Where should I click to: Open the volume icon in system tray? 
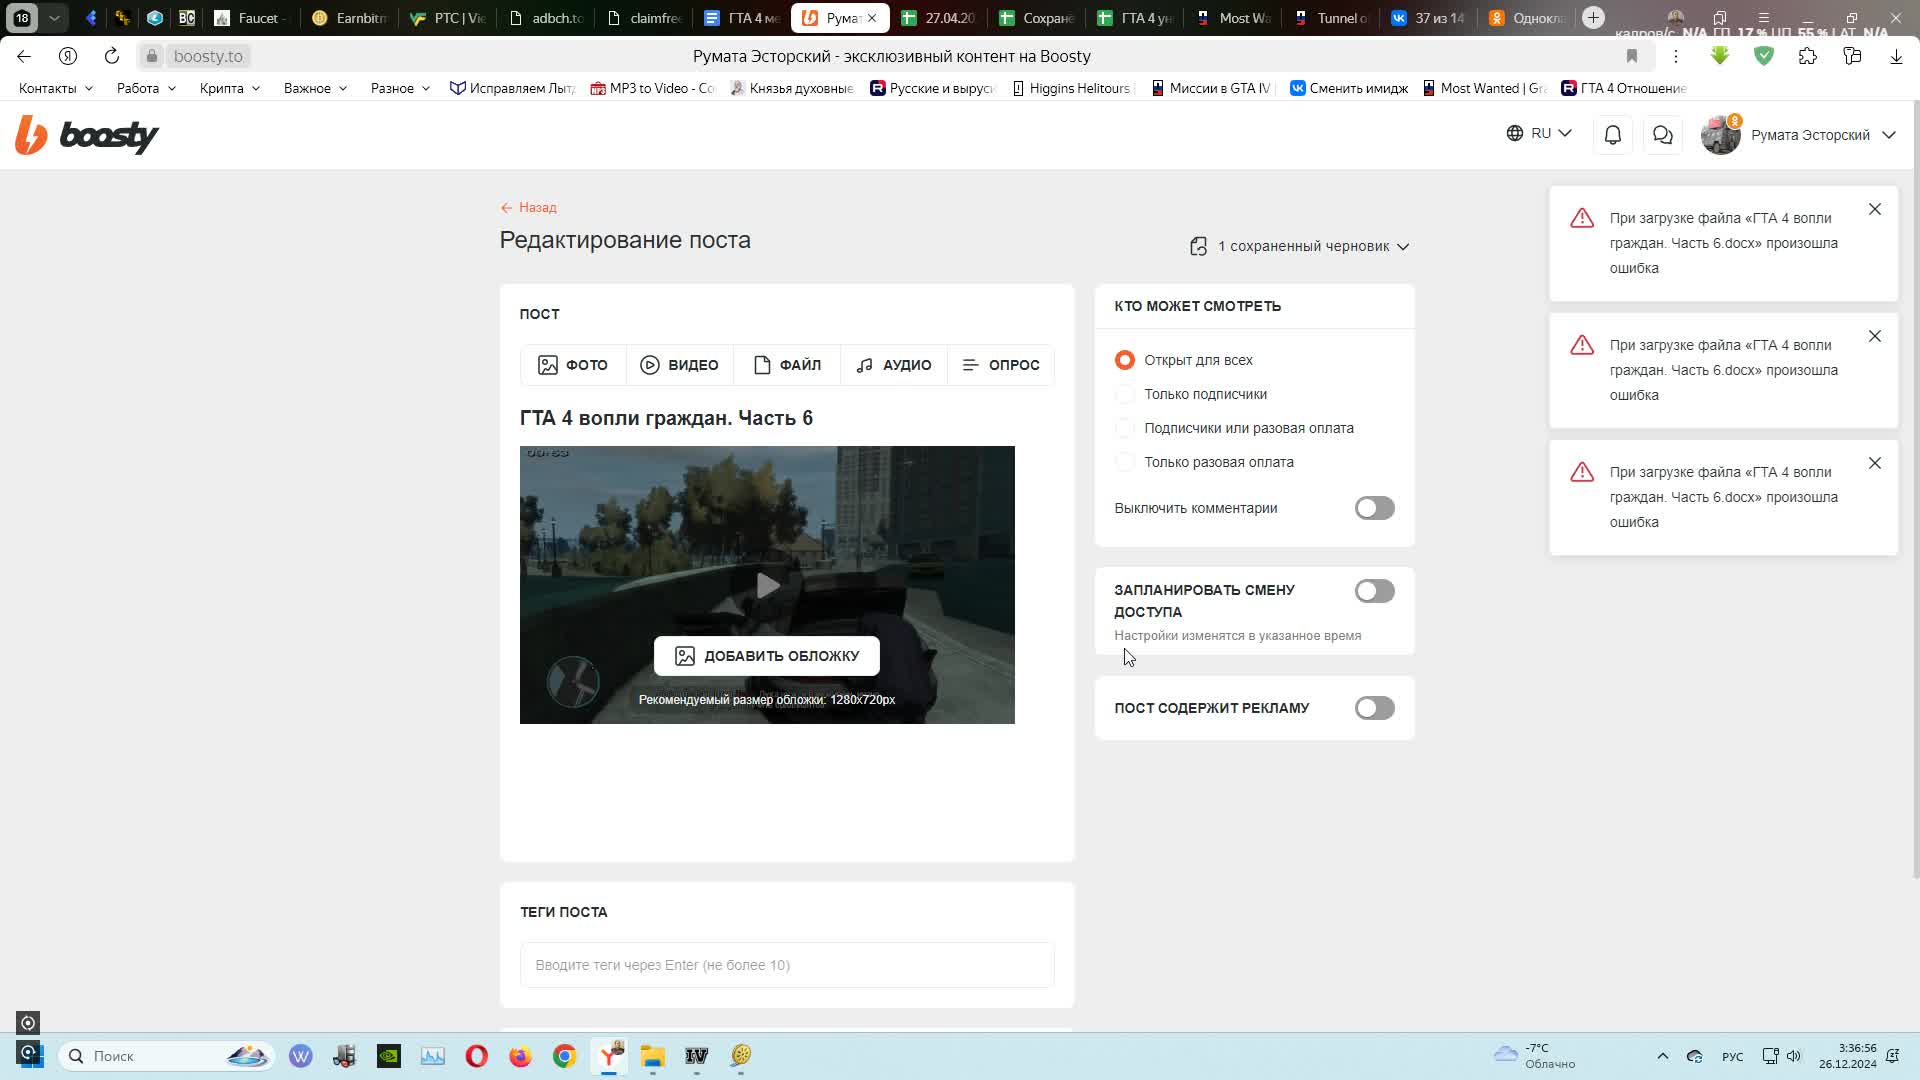tap(1794, 1056)
